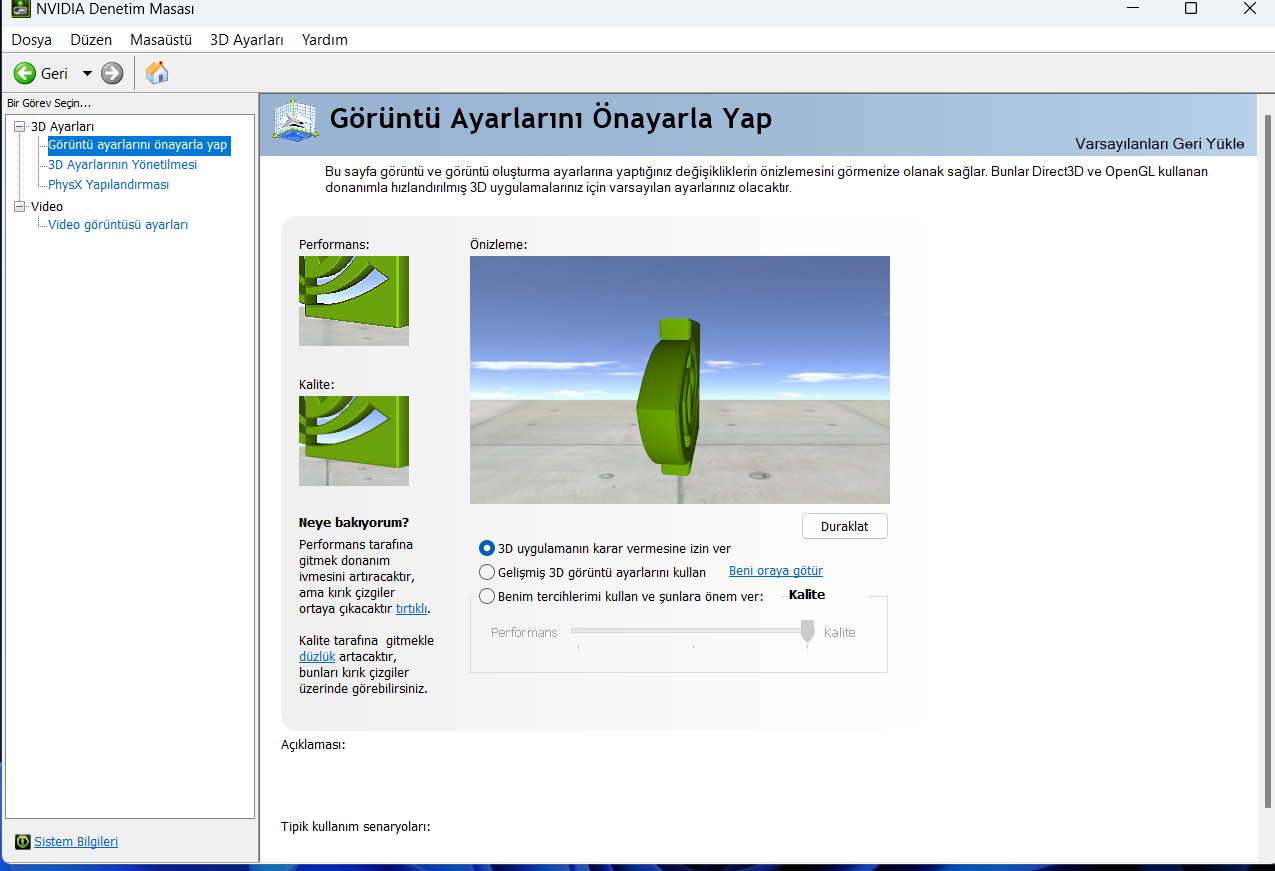
Task: Click the Beni oraya götür link
Action: pyautogui.click(x=776, y=571)
